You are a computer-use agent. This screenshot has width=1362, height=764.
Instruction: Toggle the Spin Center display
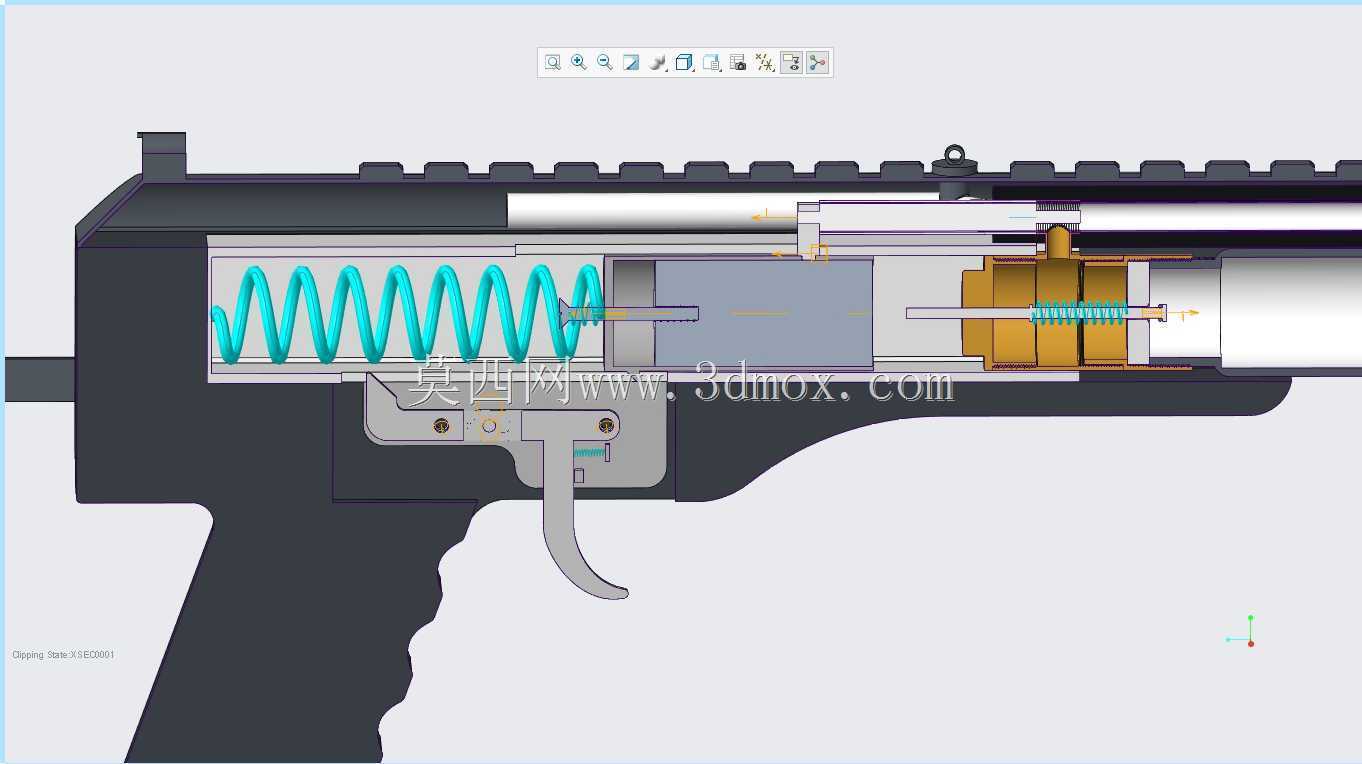coord(818,62)
